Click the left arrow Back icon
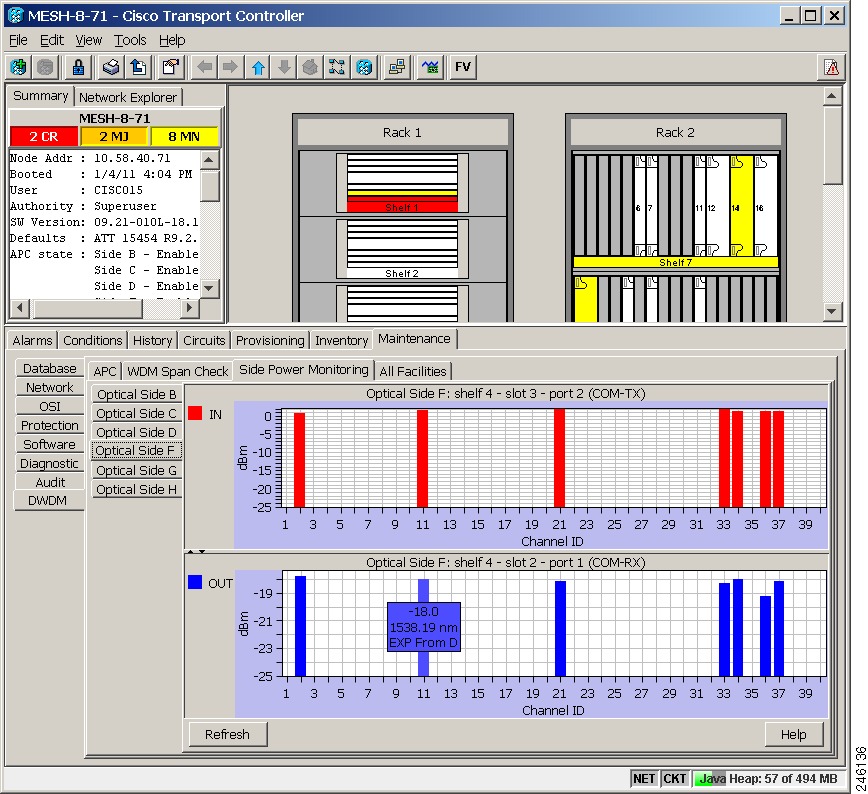Viewport: 868px width, 794px height. pyautogui.click(x=204, y=68)
